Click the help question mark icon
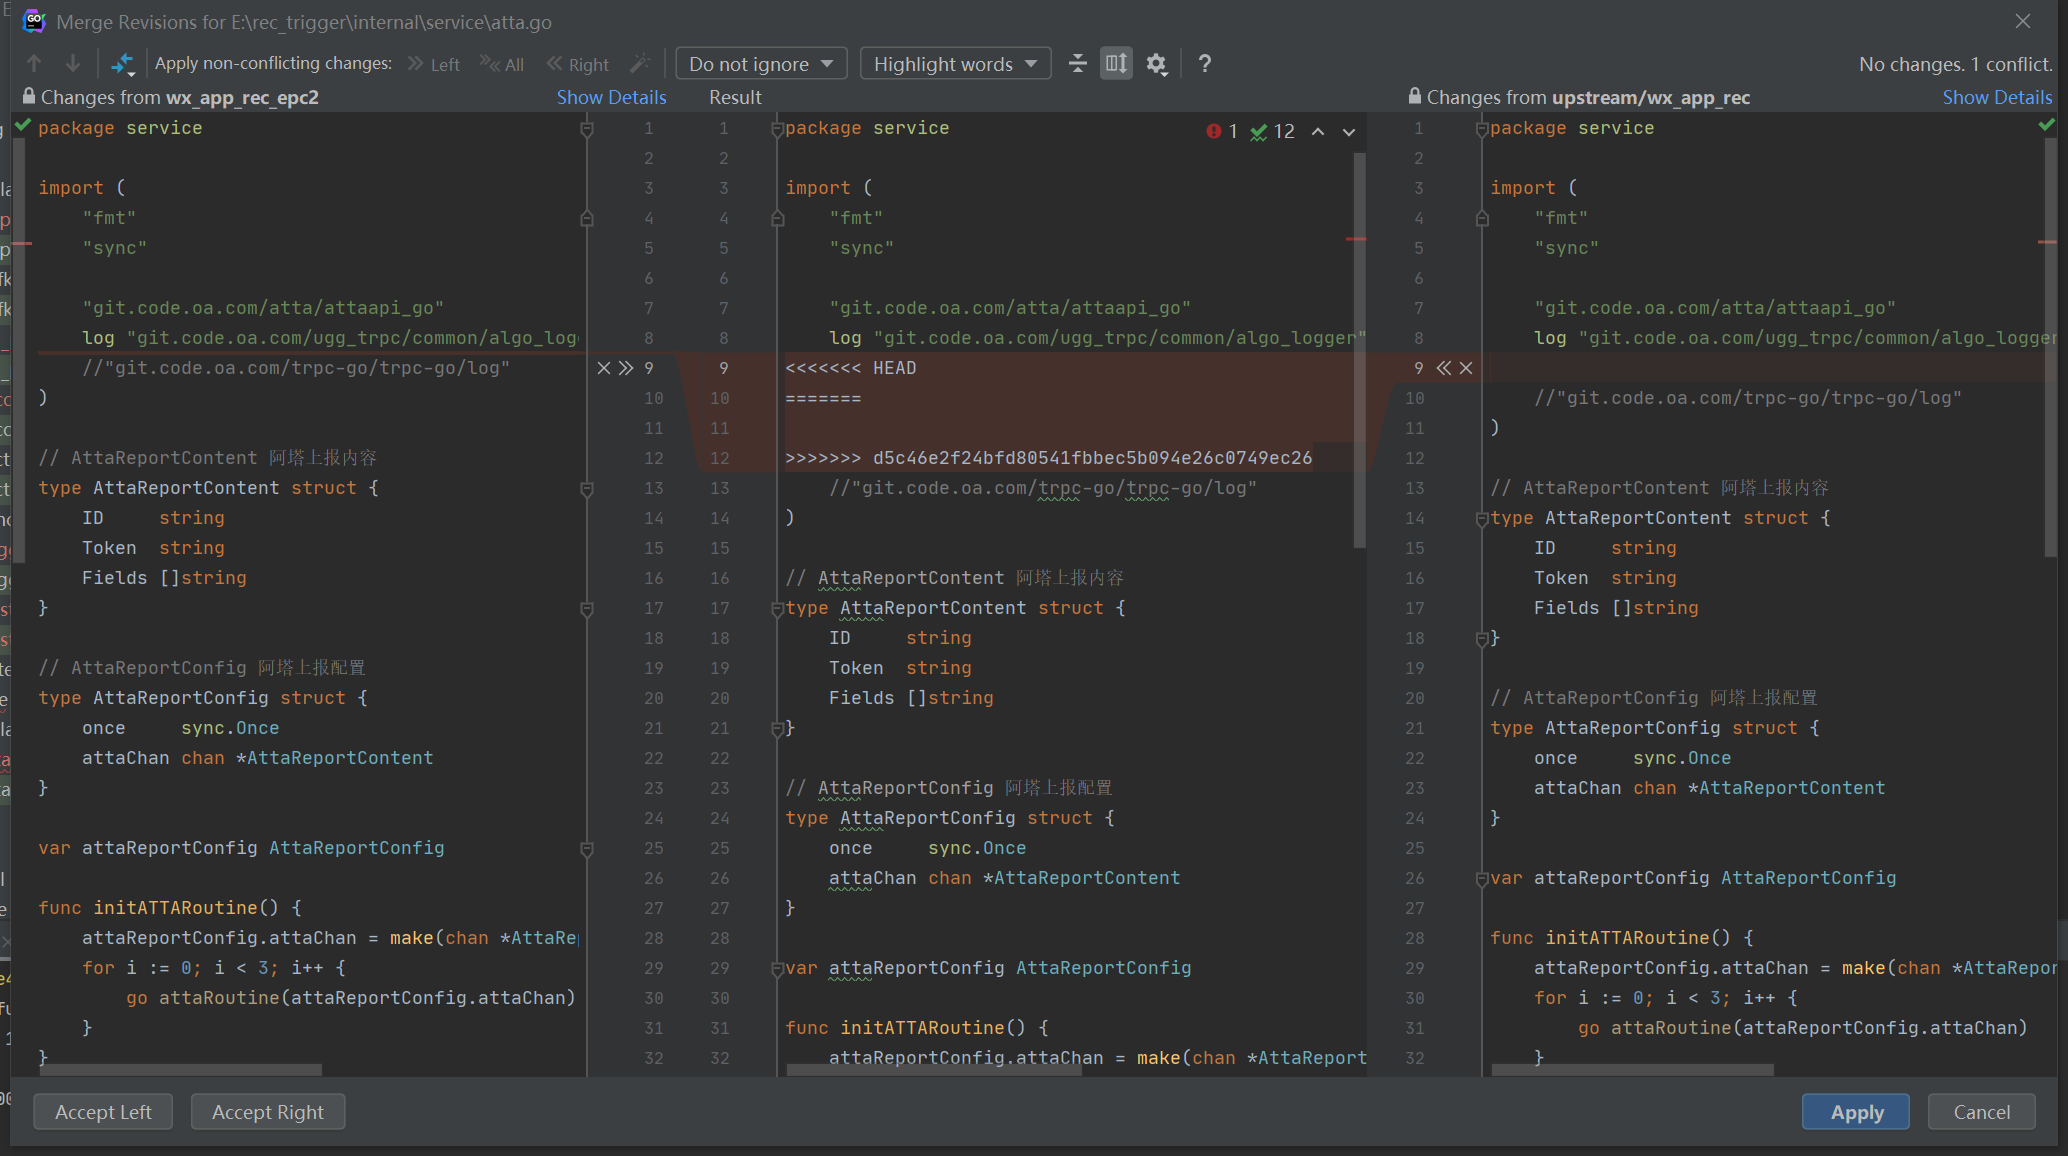The image size is (2068, 1156). tap(1206, 62)
